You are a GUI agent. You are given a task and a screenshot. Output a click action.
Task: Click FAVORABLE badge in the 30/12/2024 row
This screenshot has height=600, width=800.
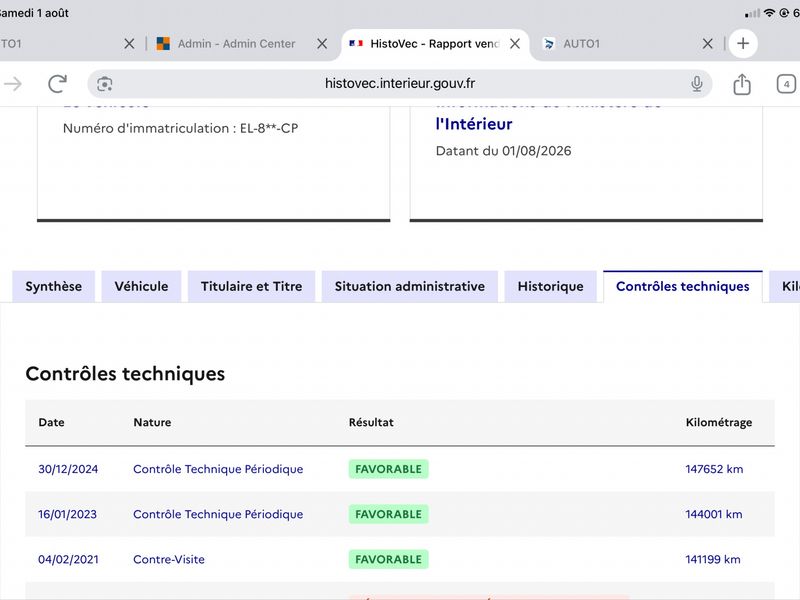coord(388,469)
